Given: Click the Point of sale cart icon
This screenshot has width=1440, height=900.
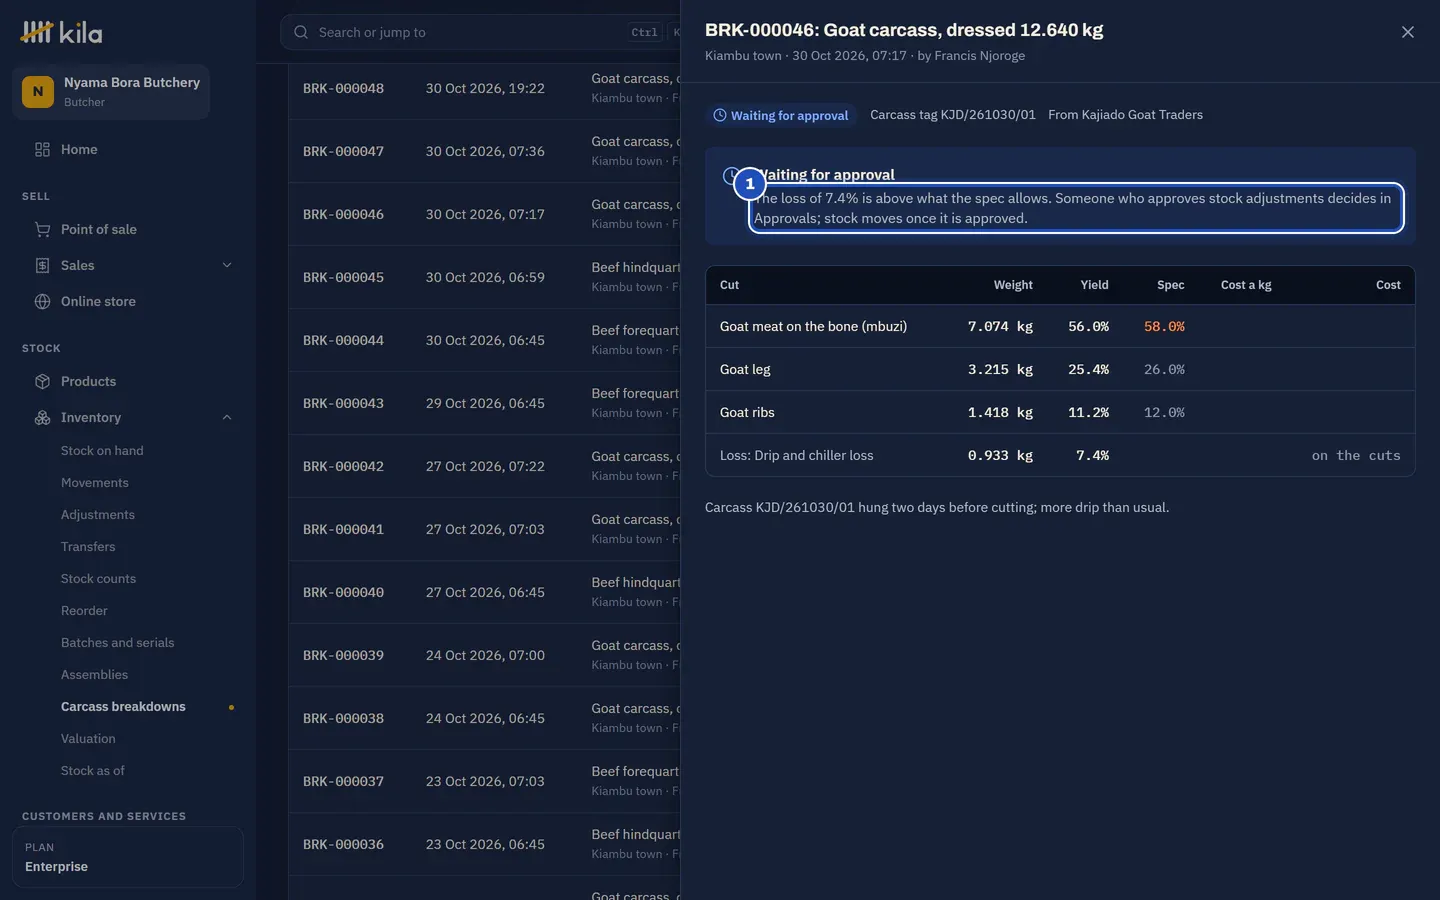Looking at the screenshot, I should click(42, 229).
